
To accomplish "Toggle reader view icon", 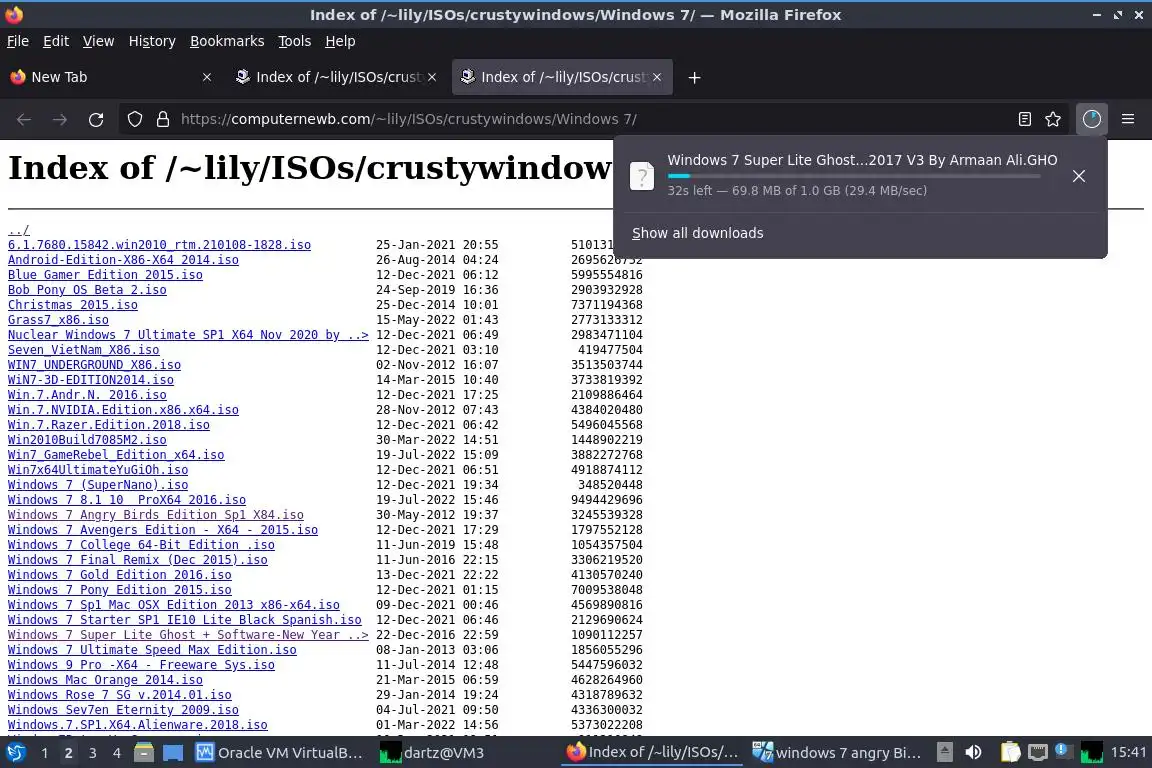I will click(x=1025, y=119).
